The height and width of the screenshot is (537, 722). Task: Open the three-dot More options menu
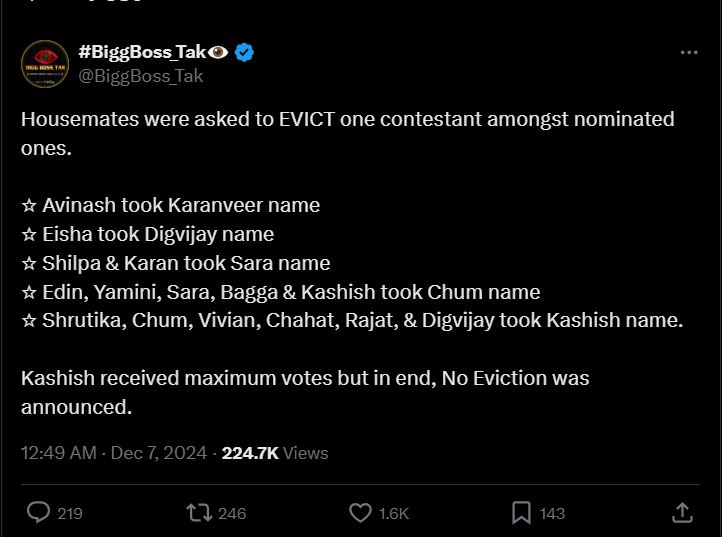[x=689, y=53]
